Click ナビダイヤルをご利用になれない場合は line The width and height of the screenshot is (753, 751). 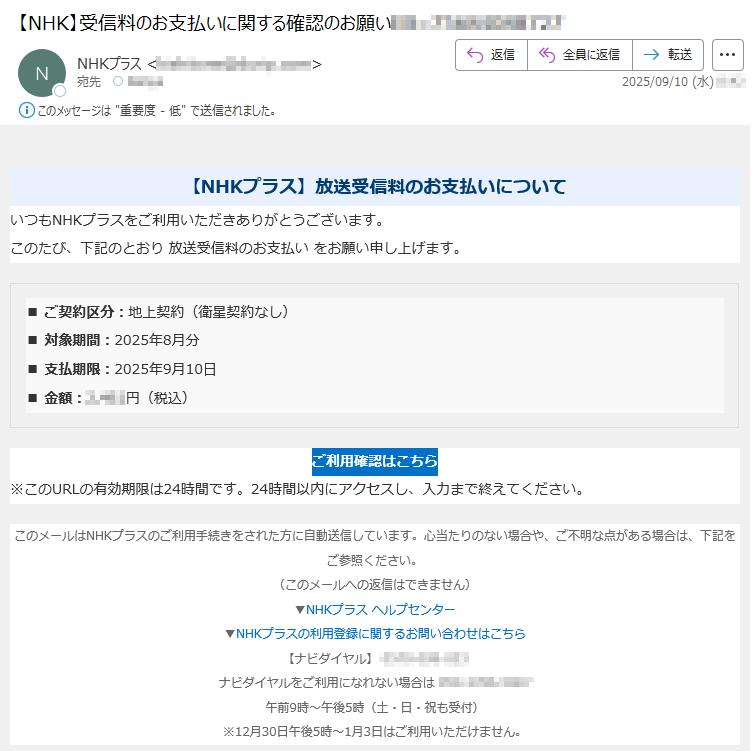pyautogui.click(x=376, y=682)
